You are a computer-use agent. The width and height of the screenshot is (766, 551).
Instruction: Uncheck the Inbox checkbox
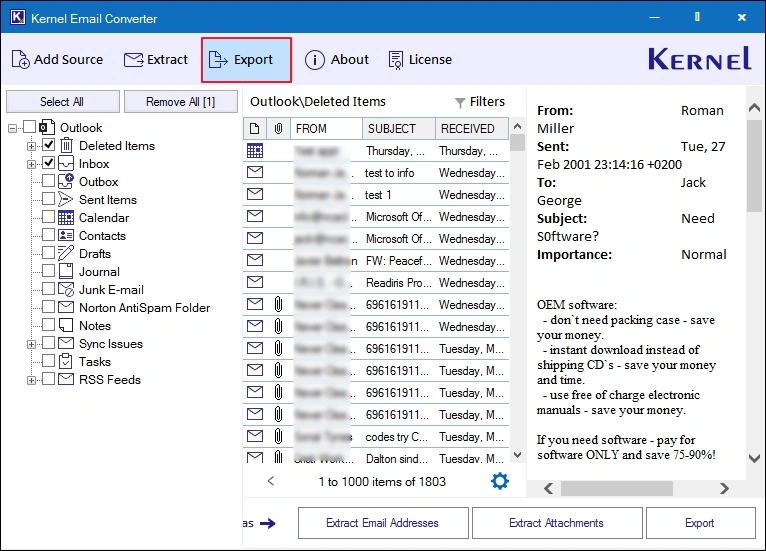click(48, 163)
